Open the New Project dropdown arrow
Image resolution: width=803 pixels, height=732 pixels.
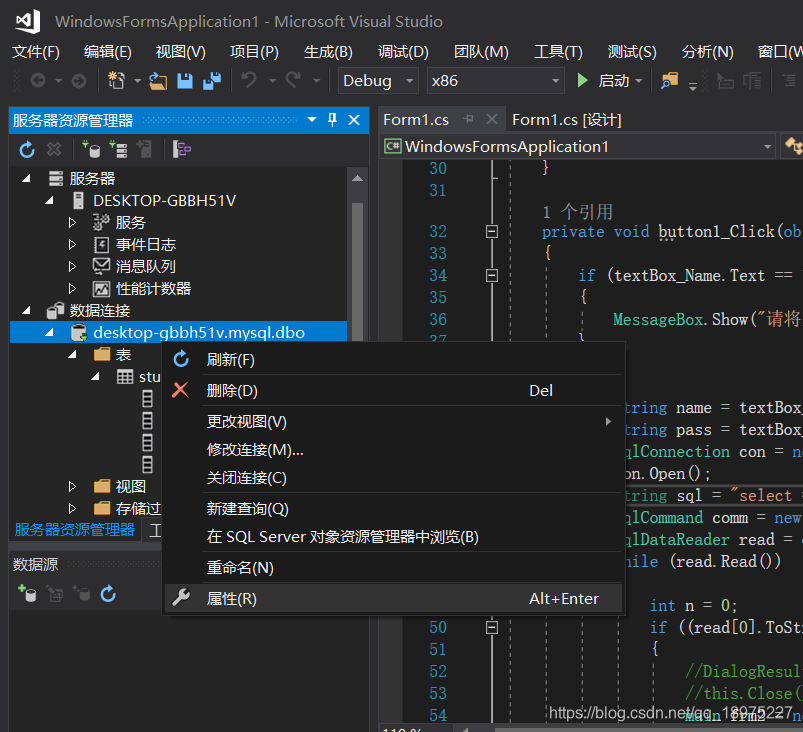coord(137,81)
